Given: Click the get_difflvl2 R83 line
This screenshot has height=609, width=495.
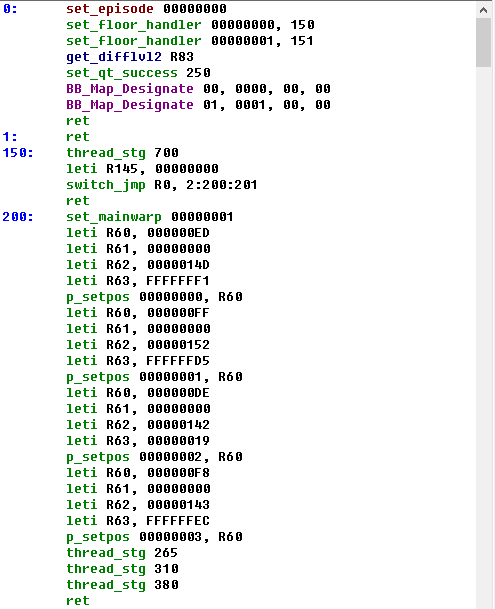Looking at the screenshot, I should 130,57.
